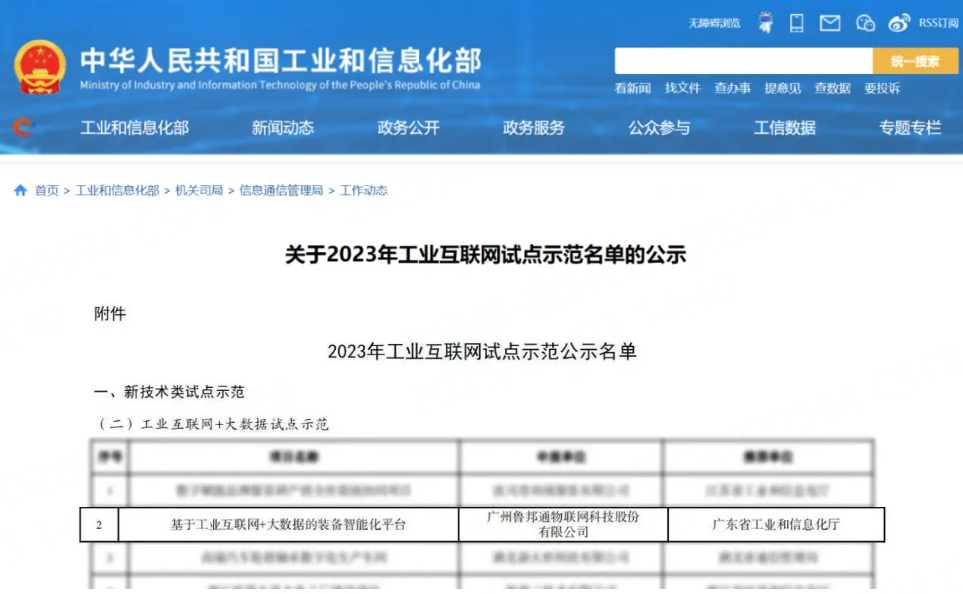
Task: Focus the site search input box
Action: point(743,61)
